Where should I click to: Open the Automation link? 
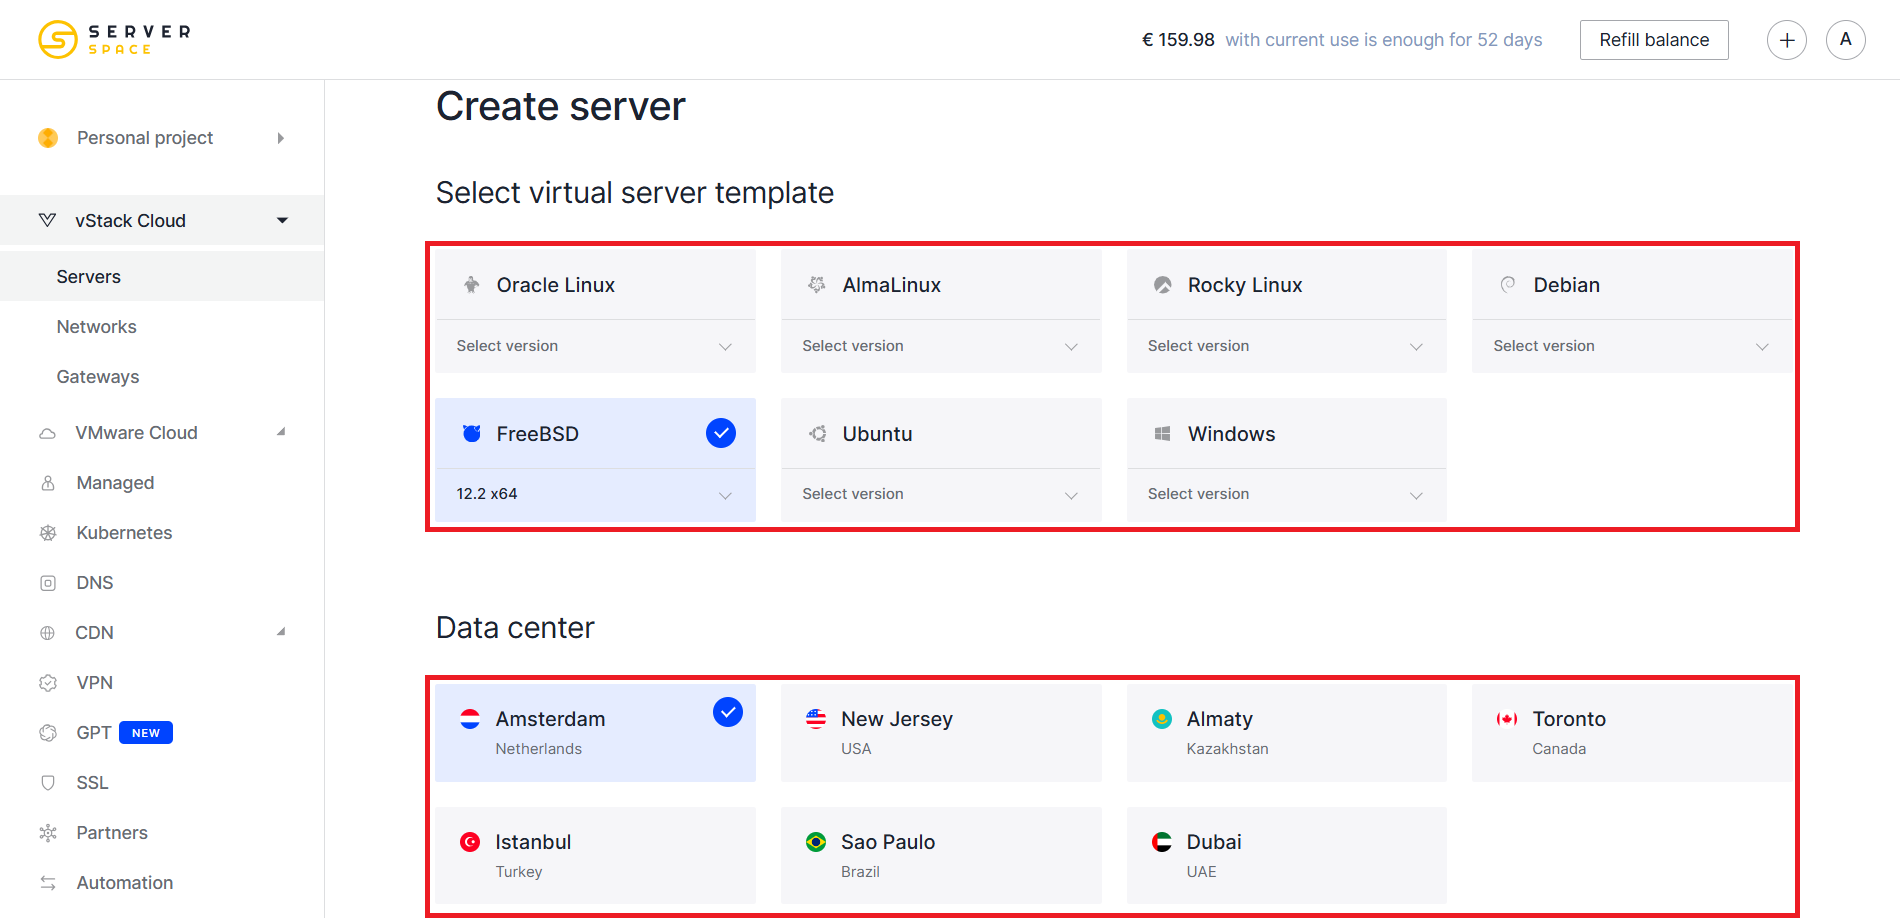click(125, 883)
